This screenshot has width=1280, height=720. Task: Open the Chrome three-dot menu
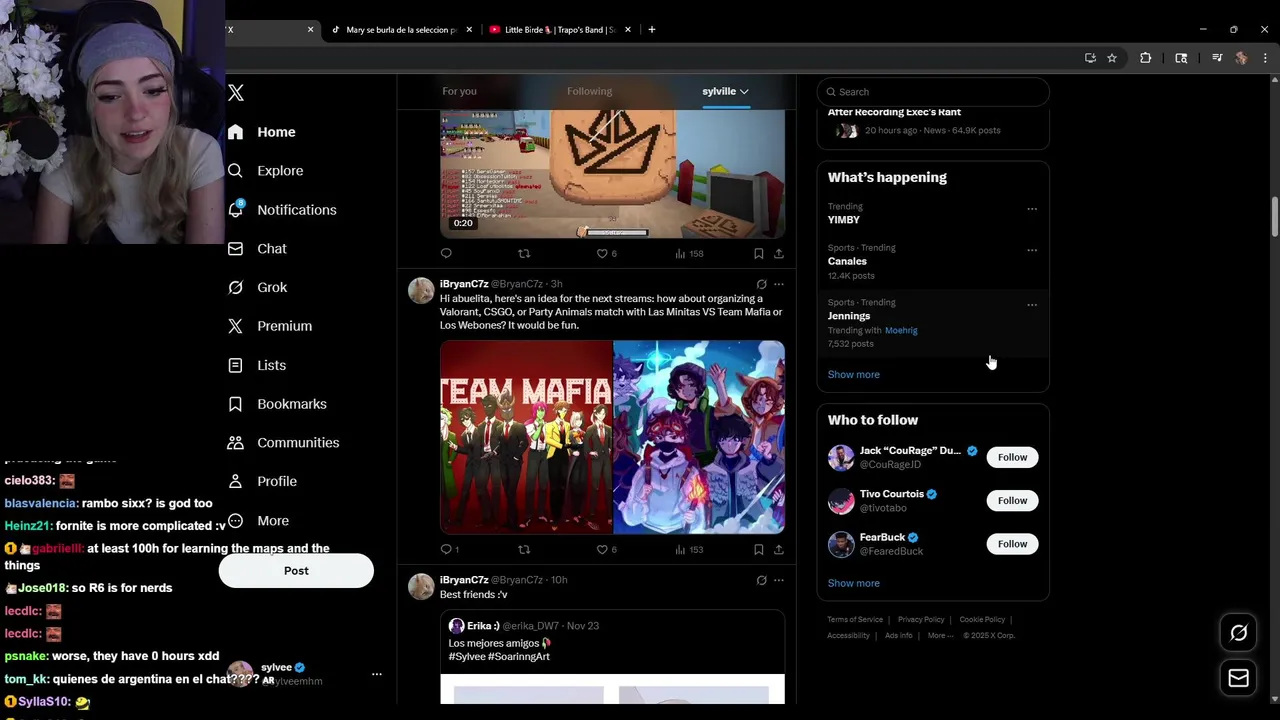[x=1265, y=58]
